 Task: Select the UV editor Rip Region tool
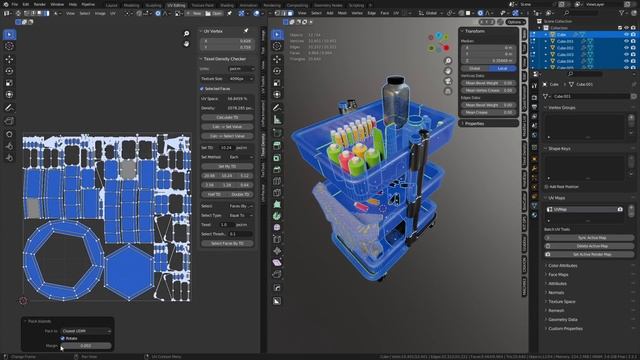pos(9,121)
